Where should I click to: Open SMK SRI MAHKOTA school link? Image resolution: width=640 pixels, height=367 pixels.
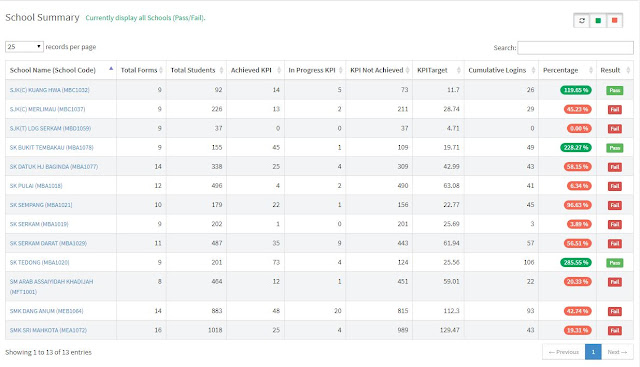[48, 331]
